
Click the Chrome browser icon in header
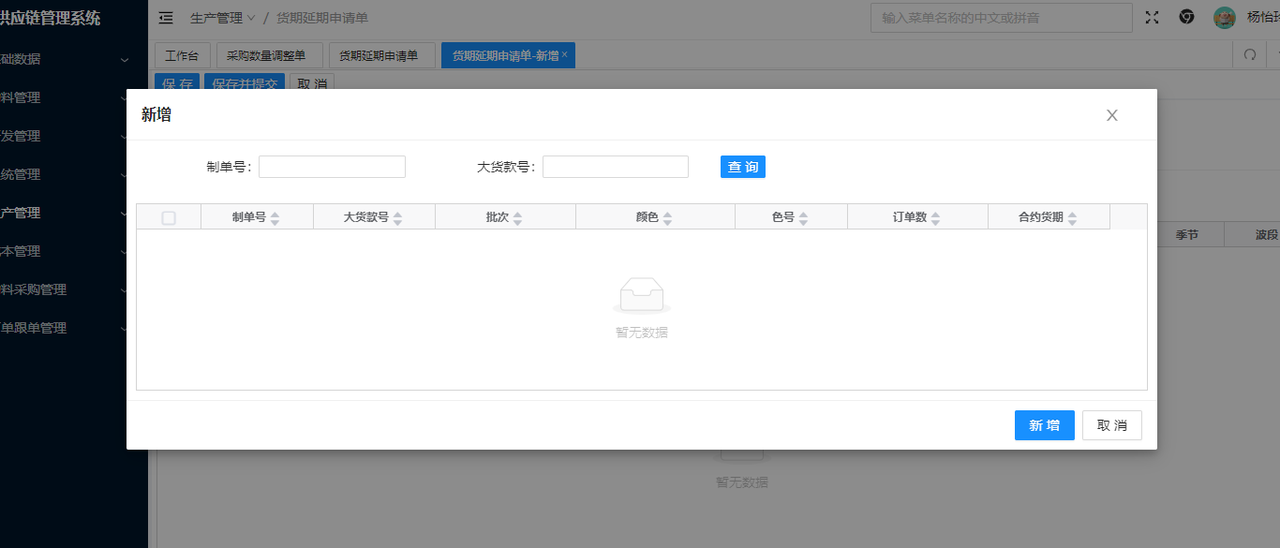tap(1186, 17)
